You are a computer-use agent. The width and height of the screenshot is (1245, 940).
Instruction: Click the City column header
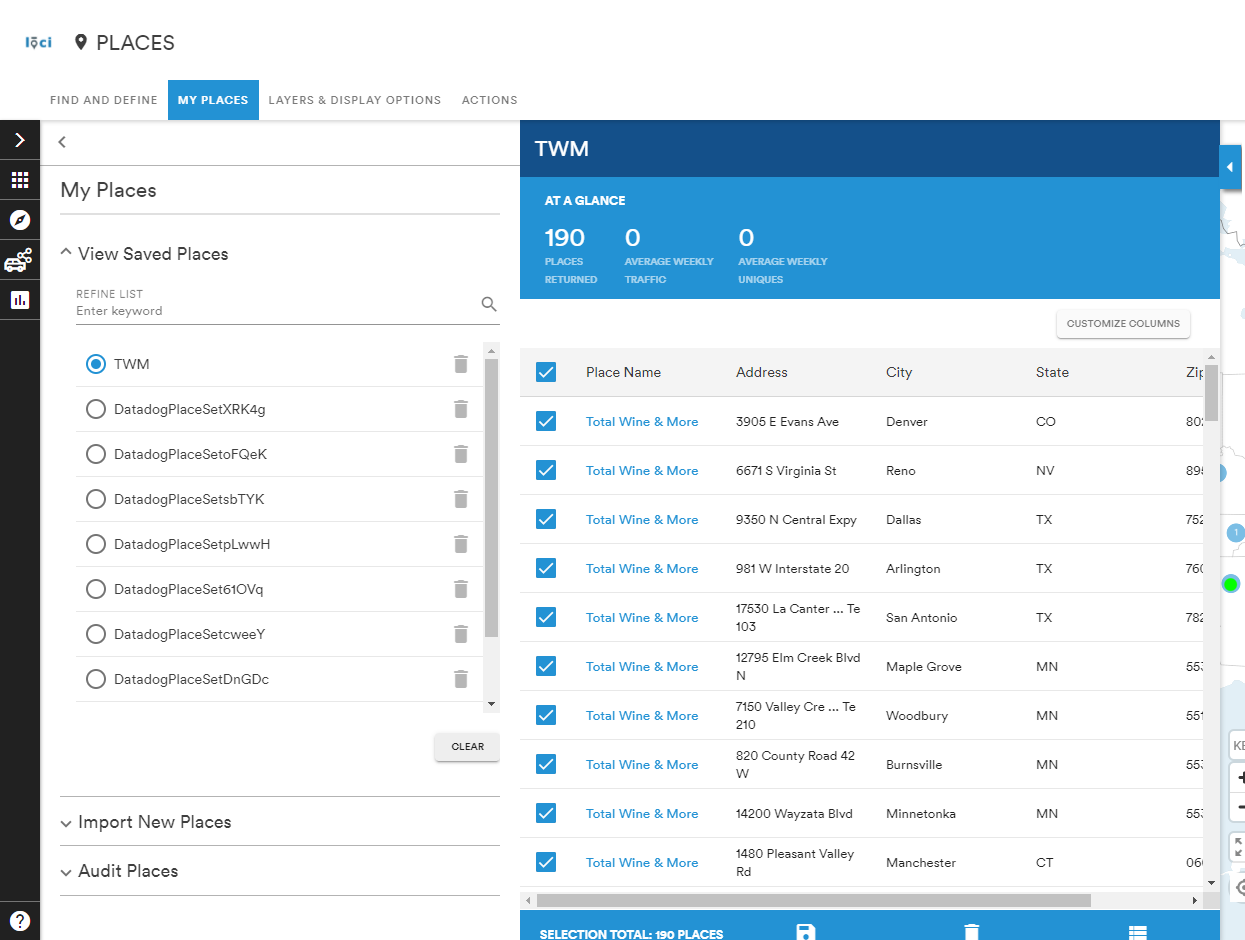[899, 372]
